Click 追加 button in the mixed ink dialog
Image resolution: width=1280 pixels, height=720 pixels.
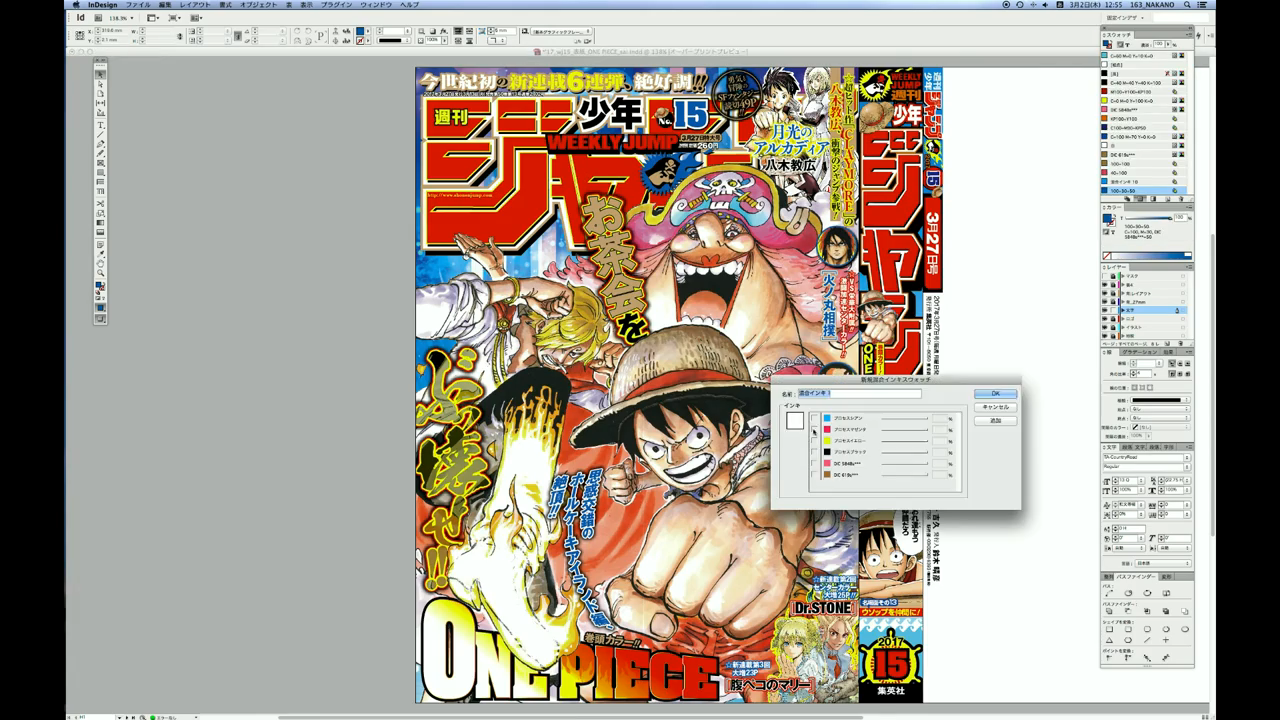pyautogui.click(x=995, y=420)
